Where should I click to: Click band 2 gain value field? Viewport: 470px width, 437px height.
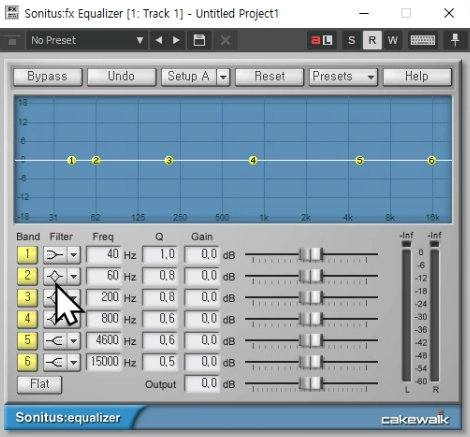(x=202, y=276)
